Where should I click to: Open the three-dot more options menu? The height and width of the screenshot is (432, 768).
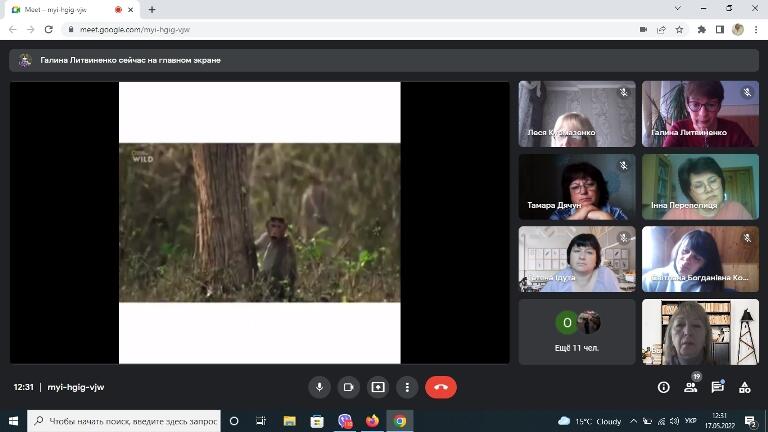[x=407, y=387]
